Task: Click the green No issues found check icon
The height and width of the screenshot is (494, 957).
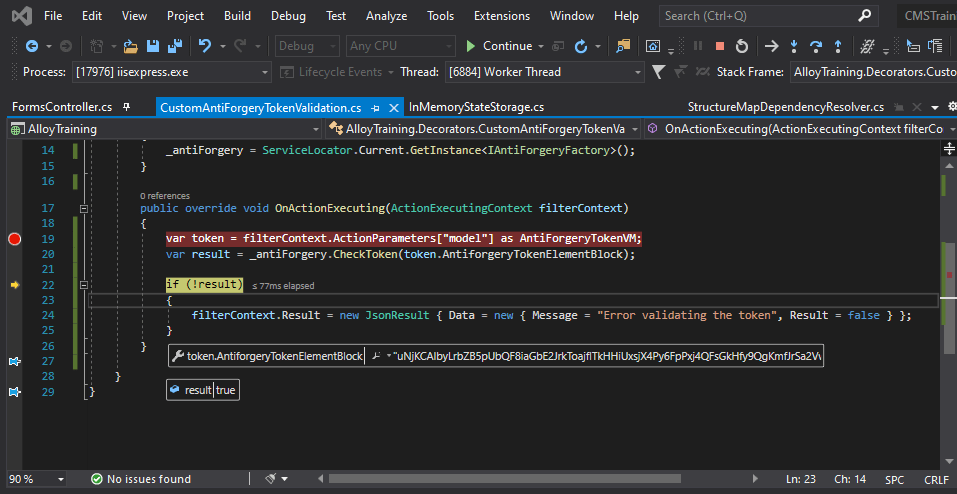Action: pyautogui.click(x=96, y=479)
